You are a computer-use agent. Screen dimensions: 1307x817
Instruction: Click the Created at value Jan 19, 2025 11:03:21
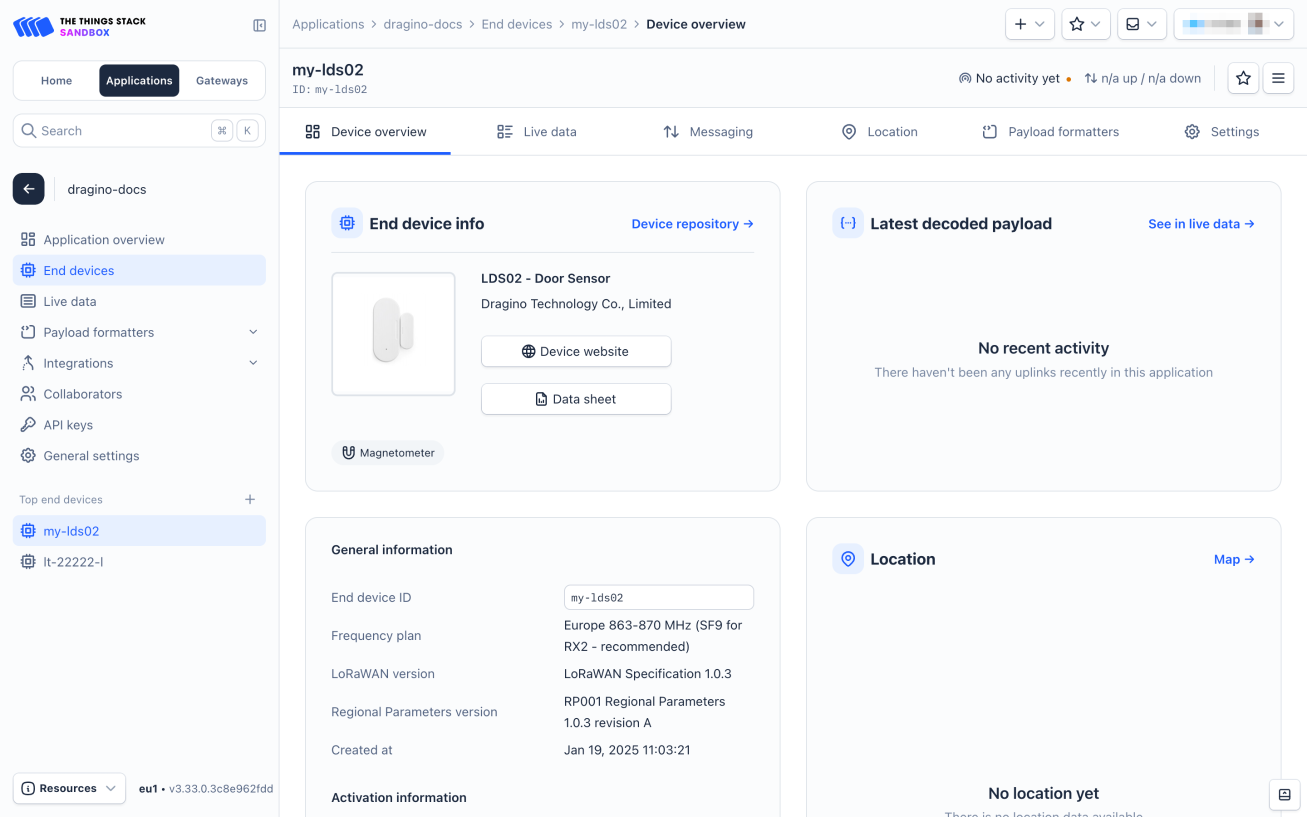pyautogui.click(x=627, y=750)
